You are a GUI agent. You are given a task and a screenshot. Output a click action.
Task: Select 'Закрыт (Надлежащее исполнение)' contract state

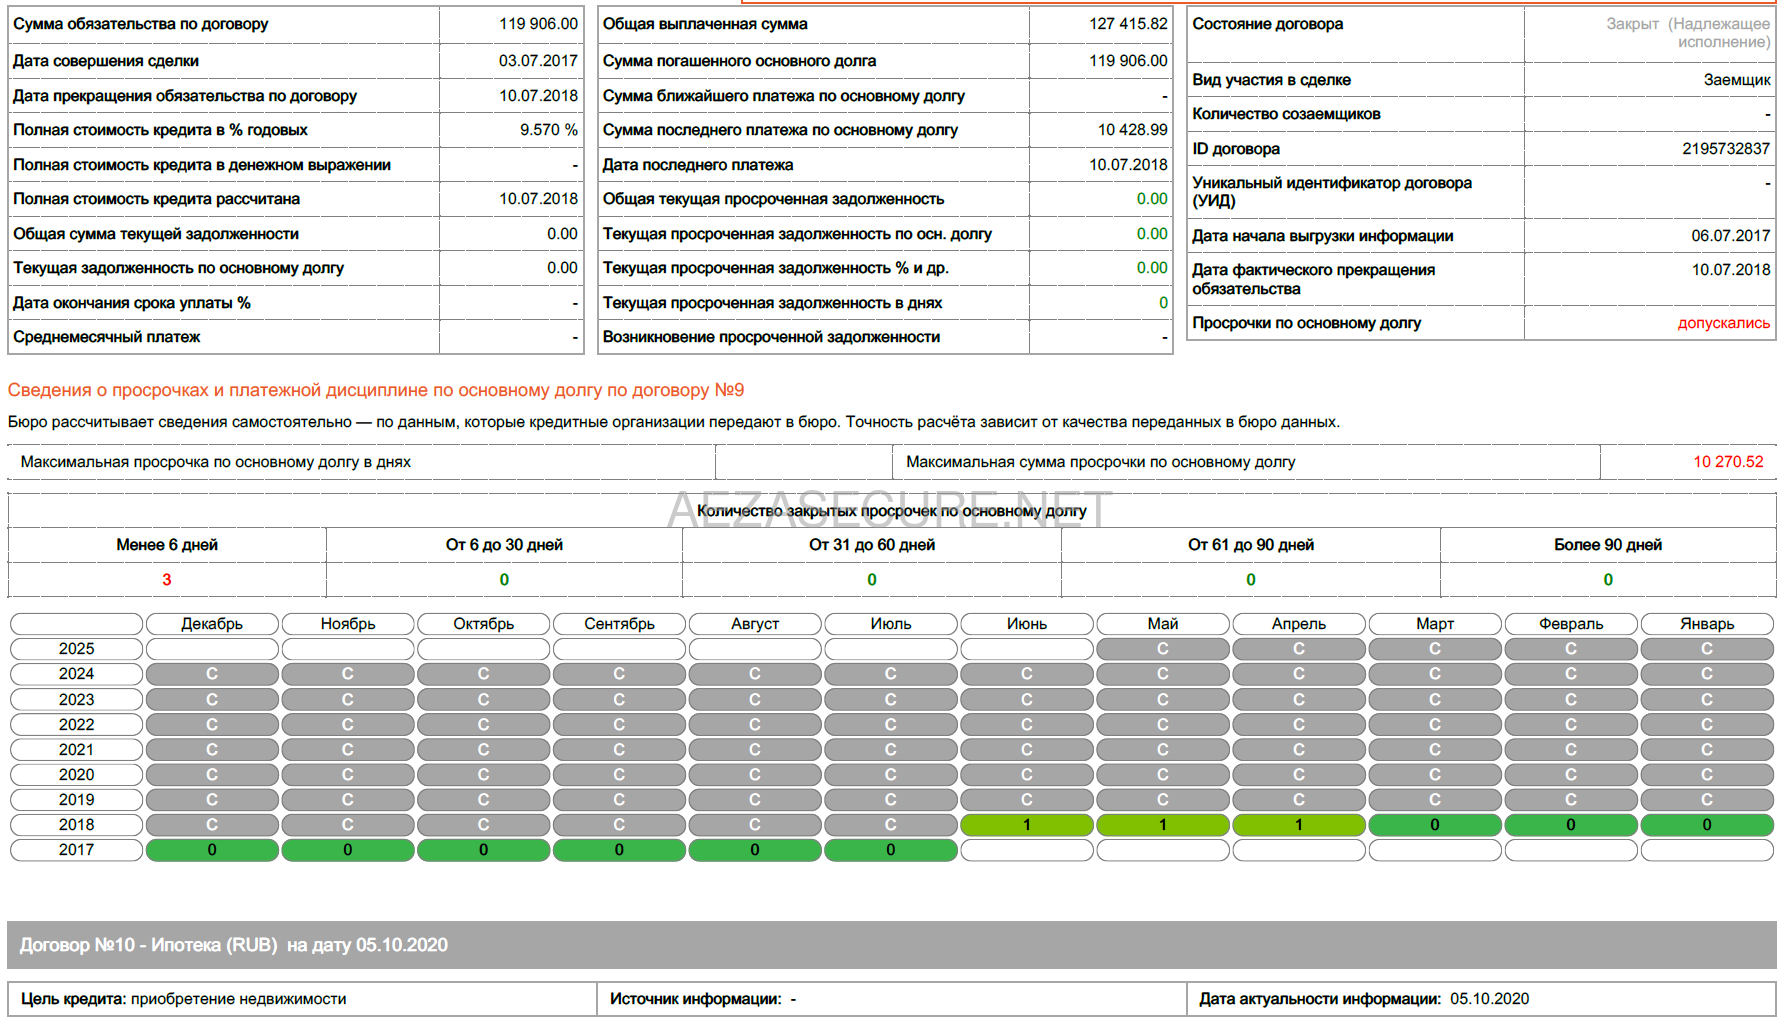[1688, 33]
